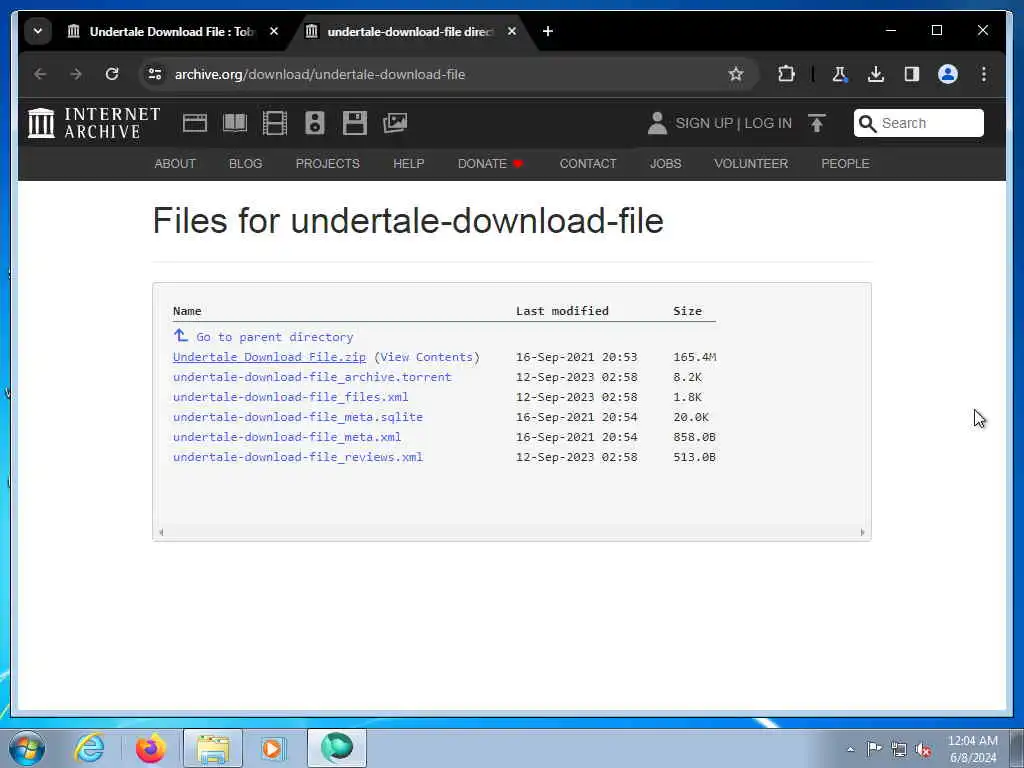Open undertale-download-file_files.xml link

tap(291, 397)
